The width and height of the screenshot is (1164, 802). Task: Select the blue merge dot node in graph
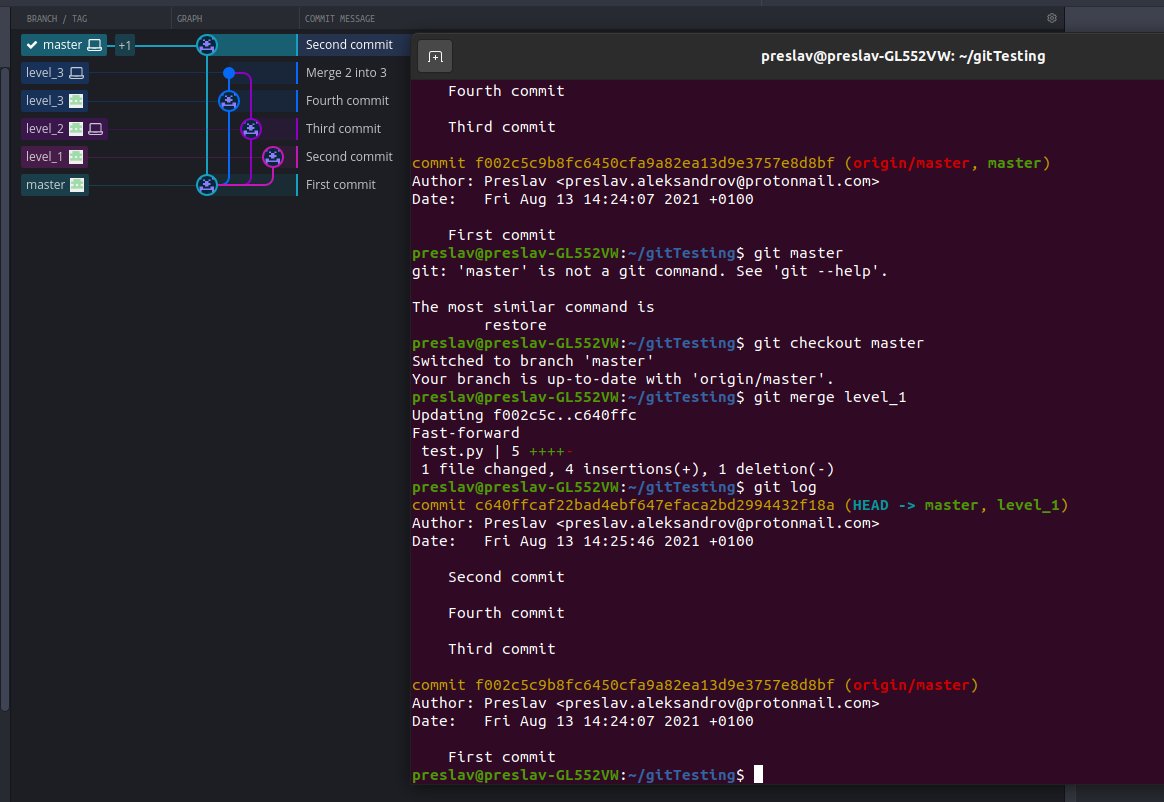click(229, 73)
